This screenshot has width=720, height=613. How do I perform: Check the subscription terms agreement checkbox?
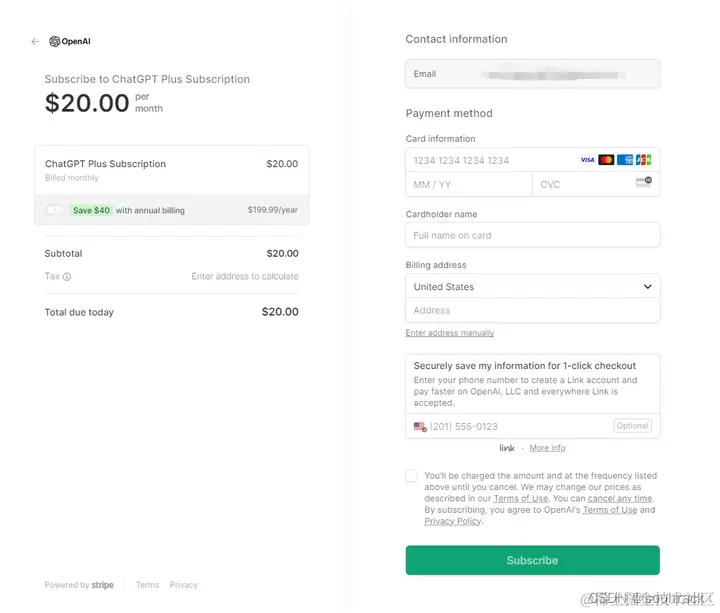[x=412, y=476]
